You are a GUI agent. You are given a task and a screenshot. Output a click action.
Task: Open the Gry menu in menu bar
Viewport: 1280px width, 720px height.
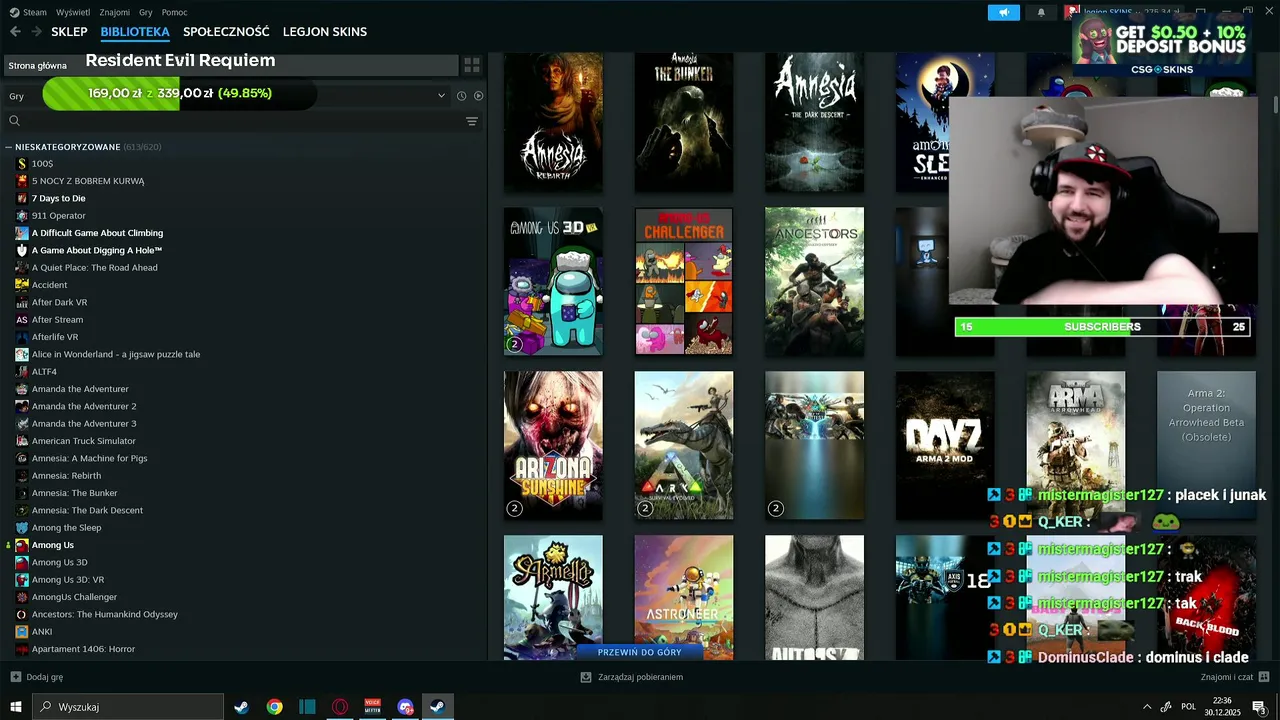click(146, 12)
